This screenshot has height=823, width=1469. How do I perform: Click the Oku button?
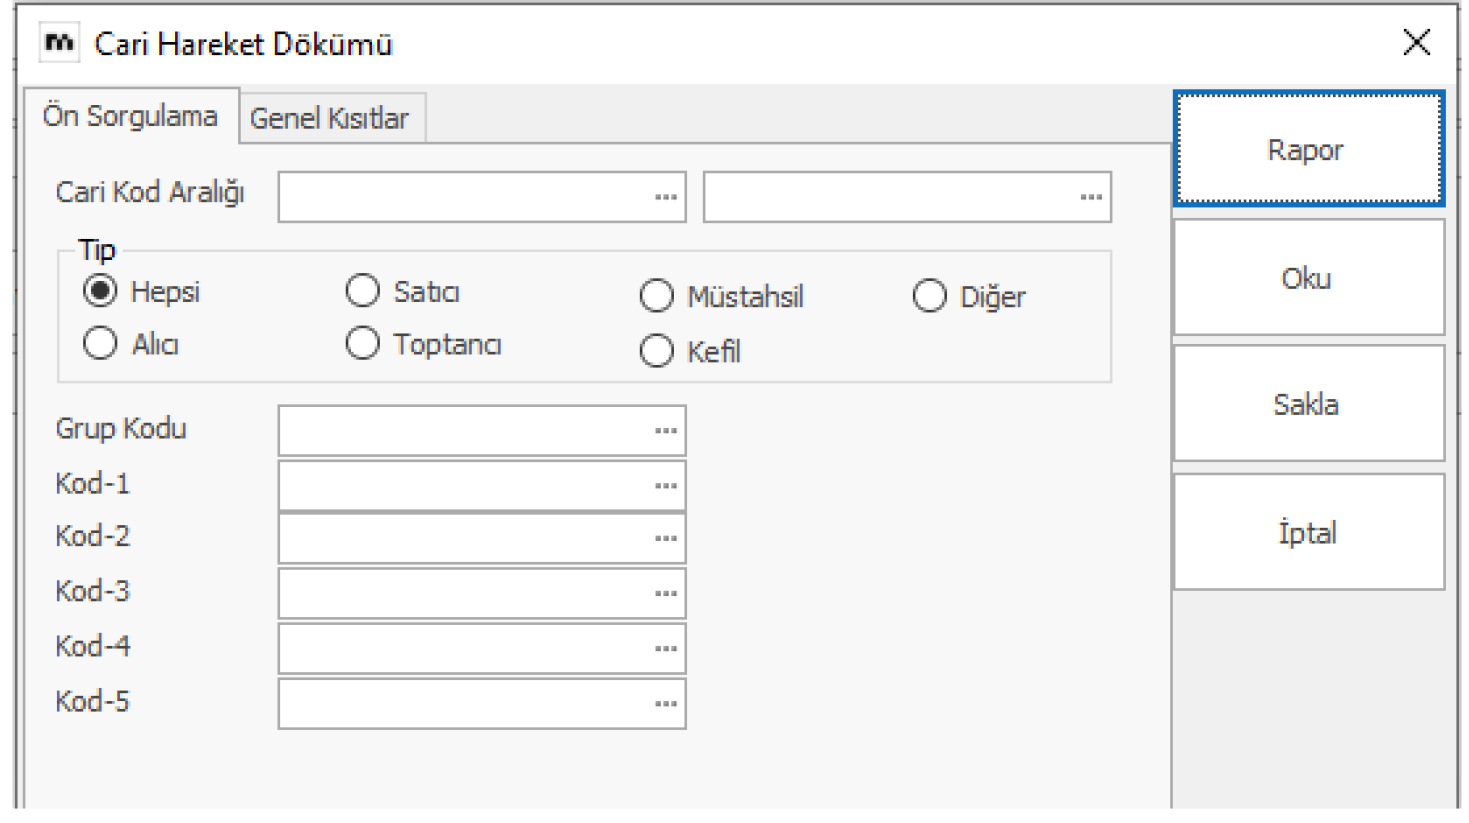pyautogui.click(x=1308, y=278)
